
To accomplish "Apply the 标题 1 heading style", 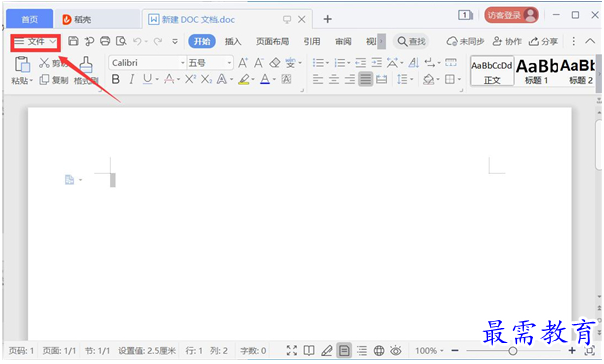I will (536, 70).
